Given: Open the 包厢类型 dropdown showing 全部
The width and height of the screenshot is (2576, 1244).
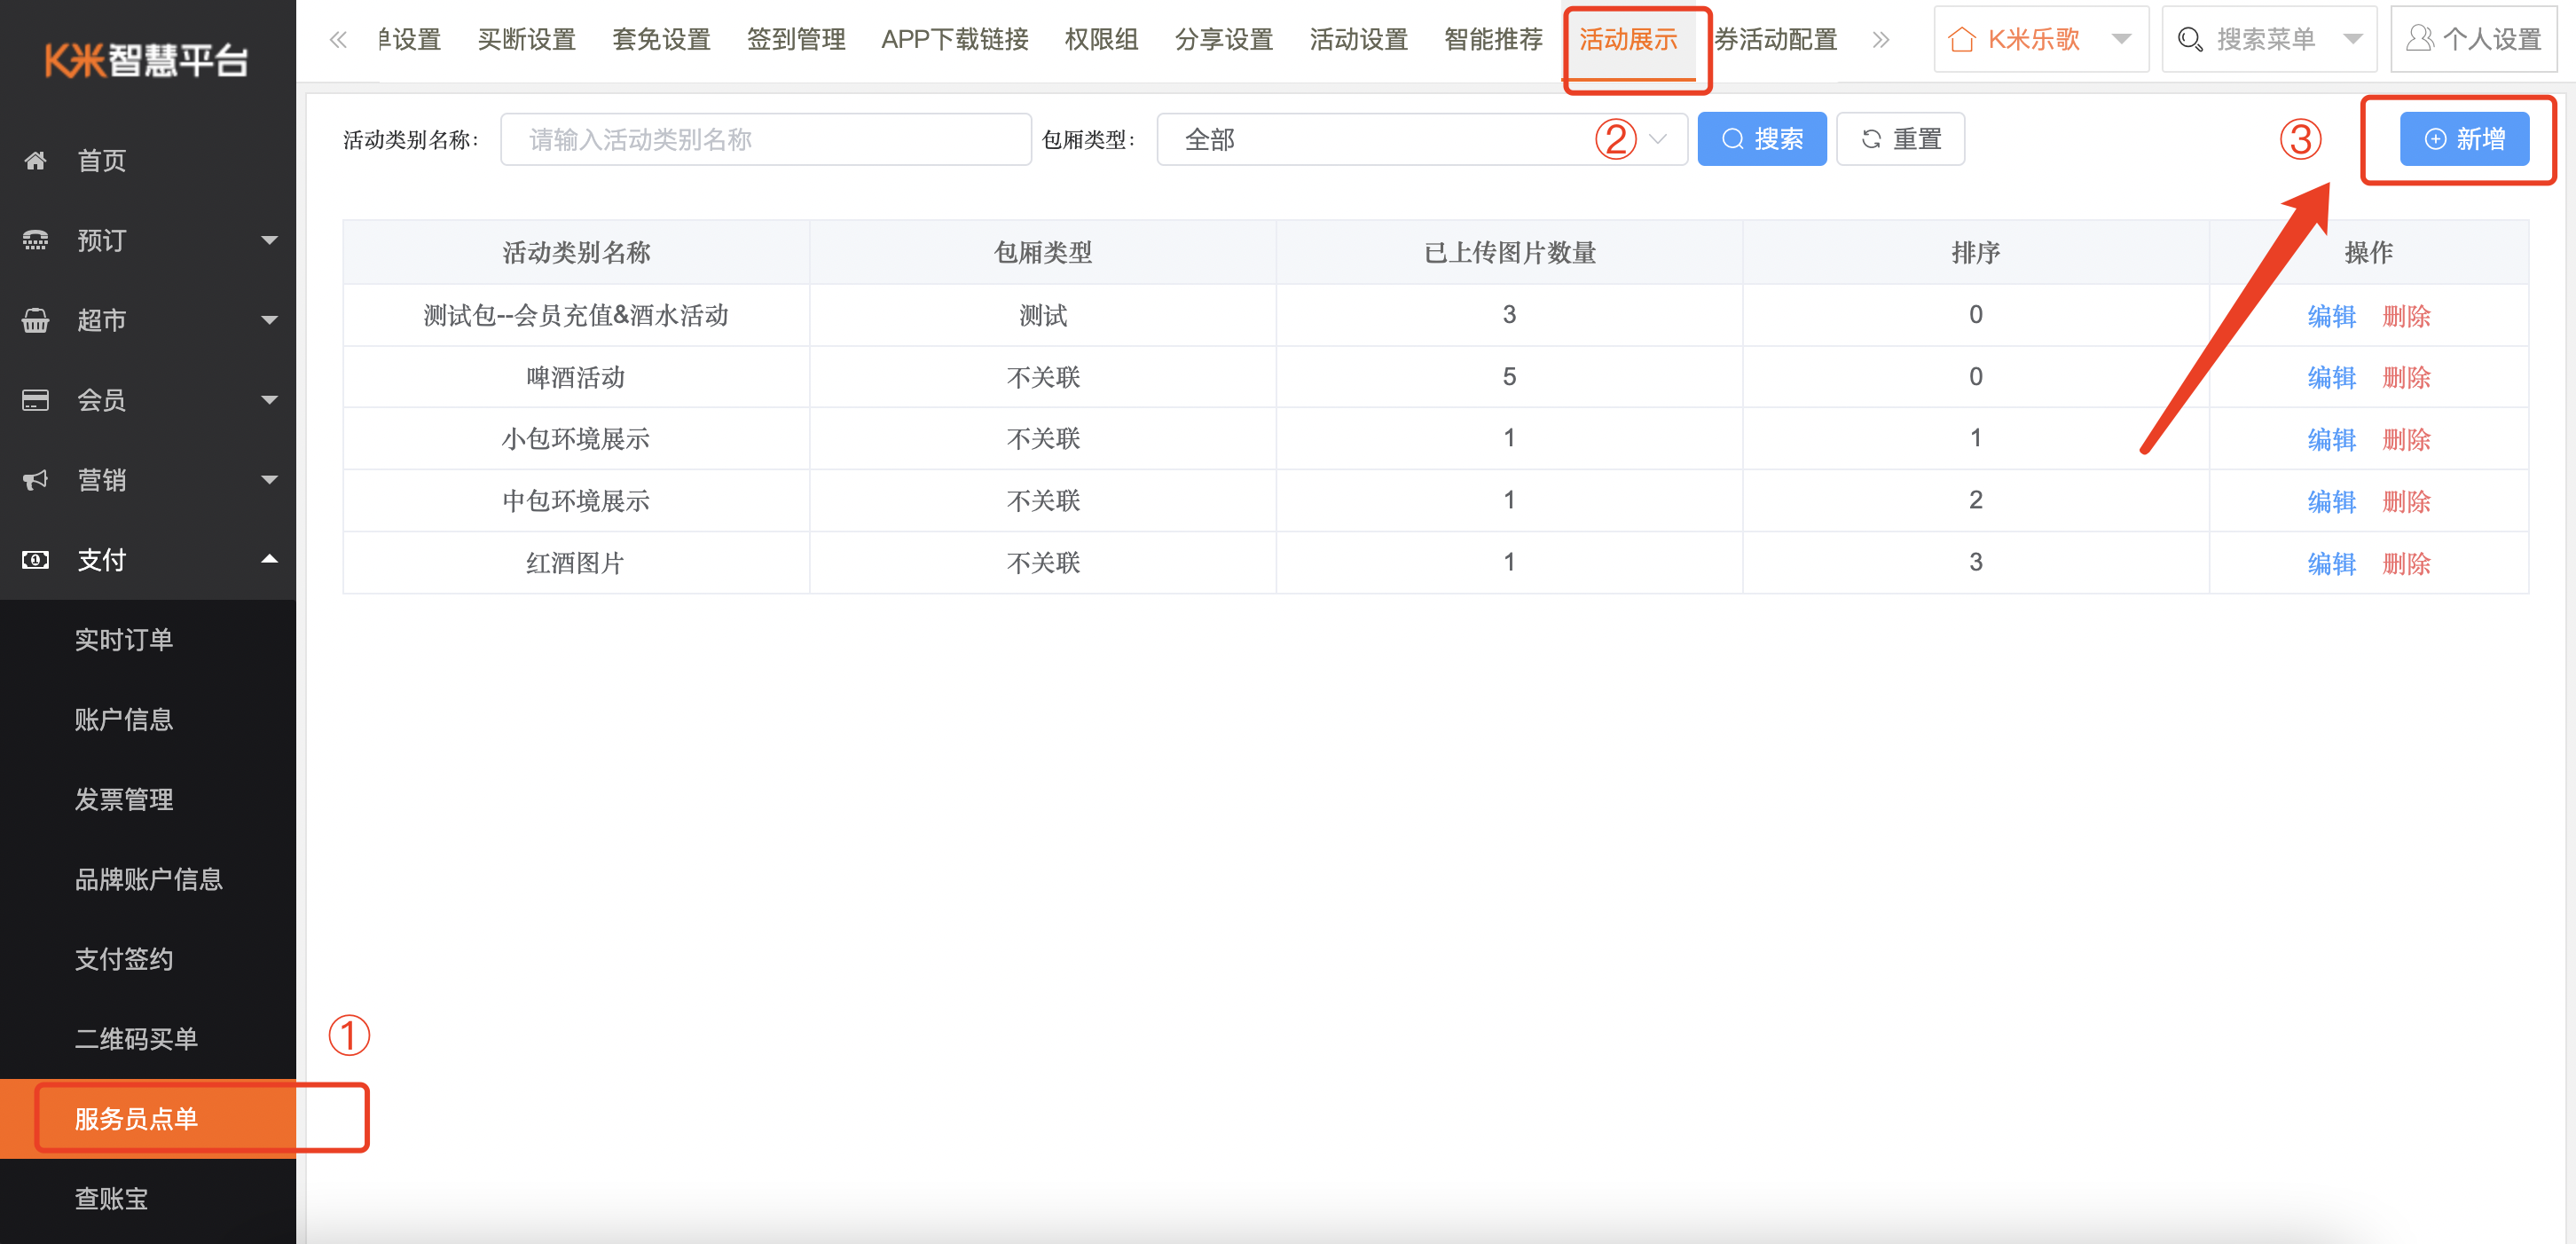Looking at the screenshot, I should pos(1422,139).
